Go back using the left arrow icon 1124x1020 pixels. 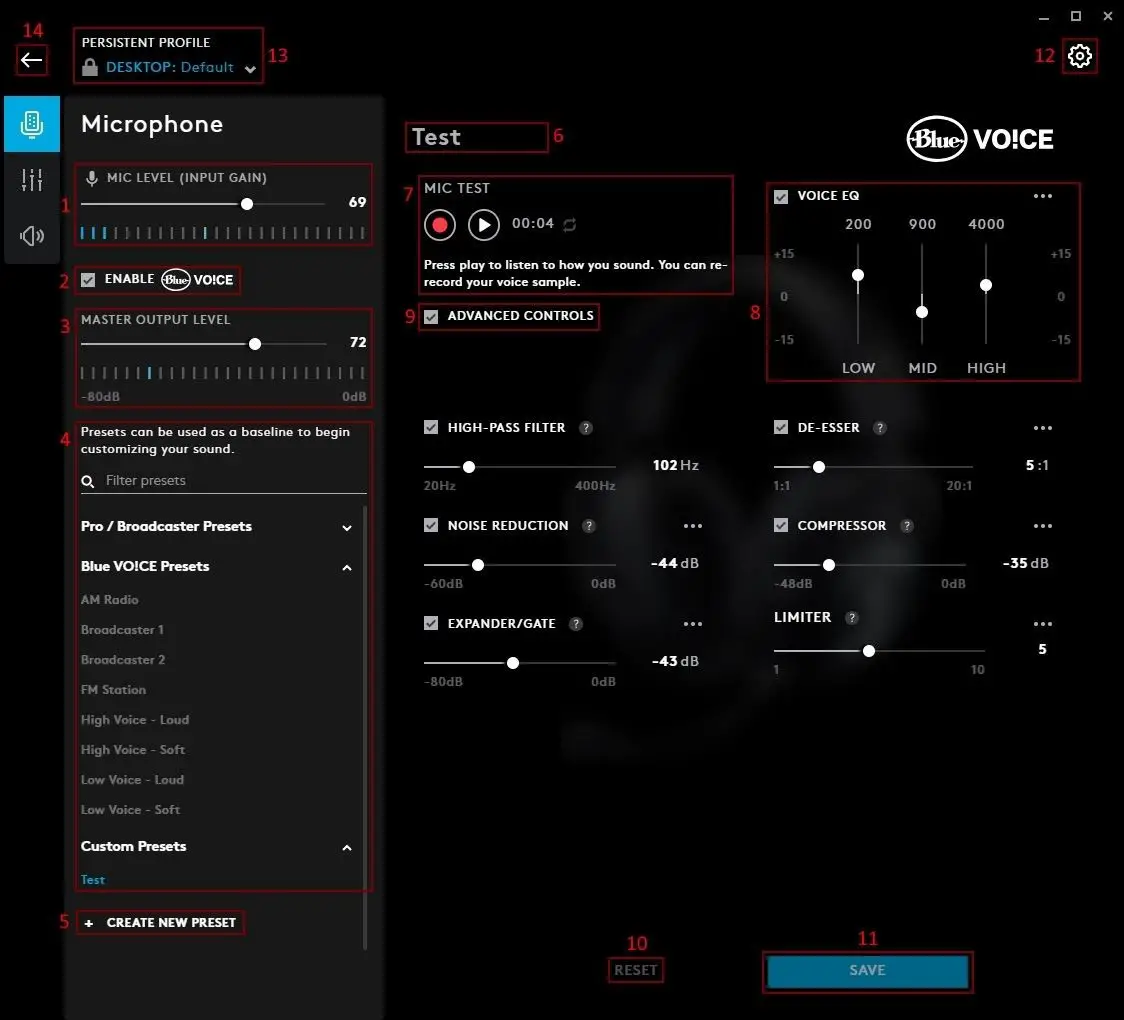(x=32, y=59)
